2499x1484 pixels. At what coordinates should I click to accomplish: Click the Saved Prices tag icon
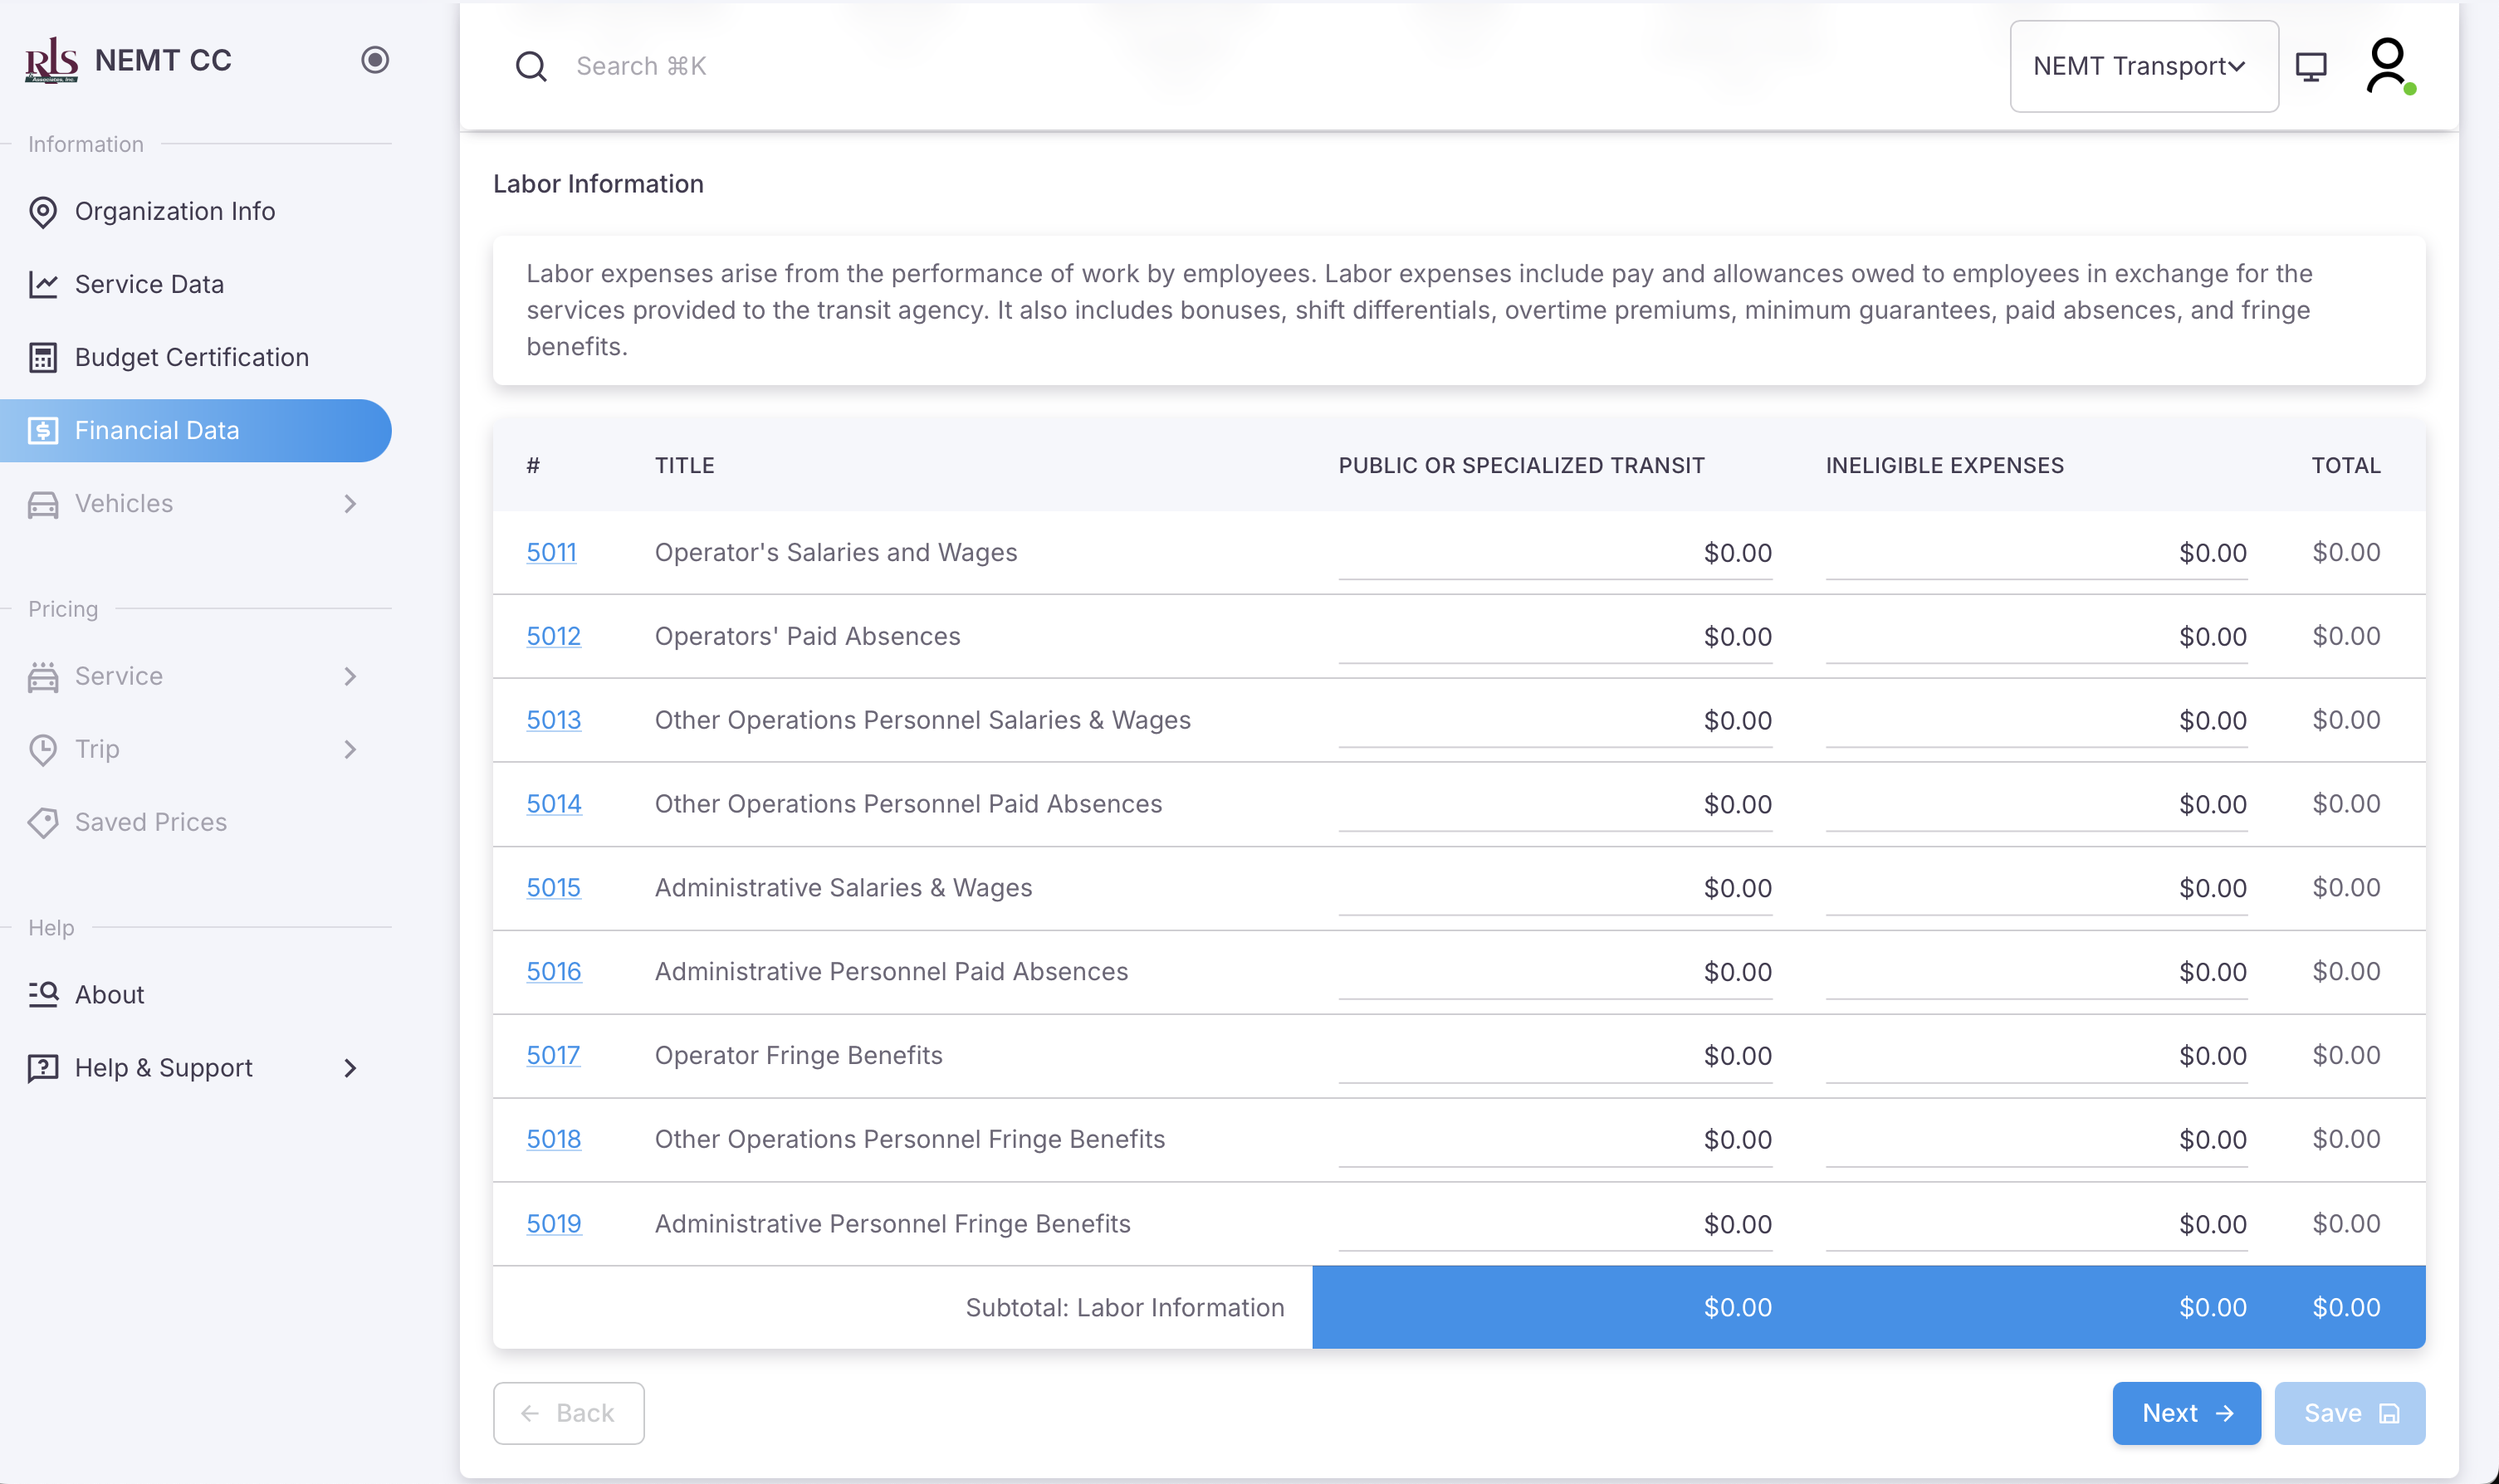point(43,822)
